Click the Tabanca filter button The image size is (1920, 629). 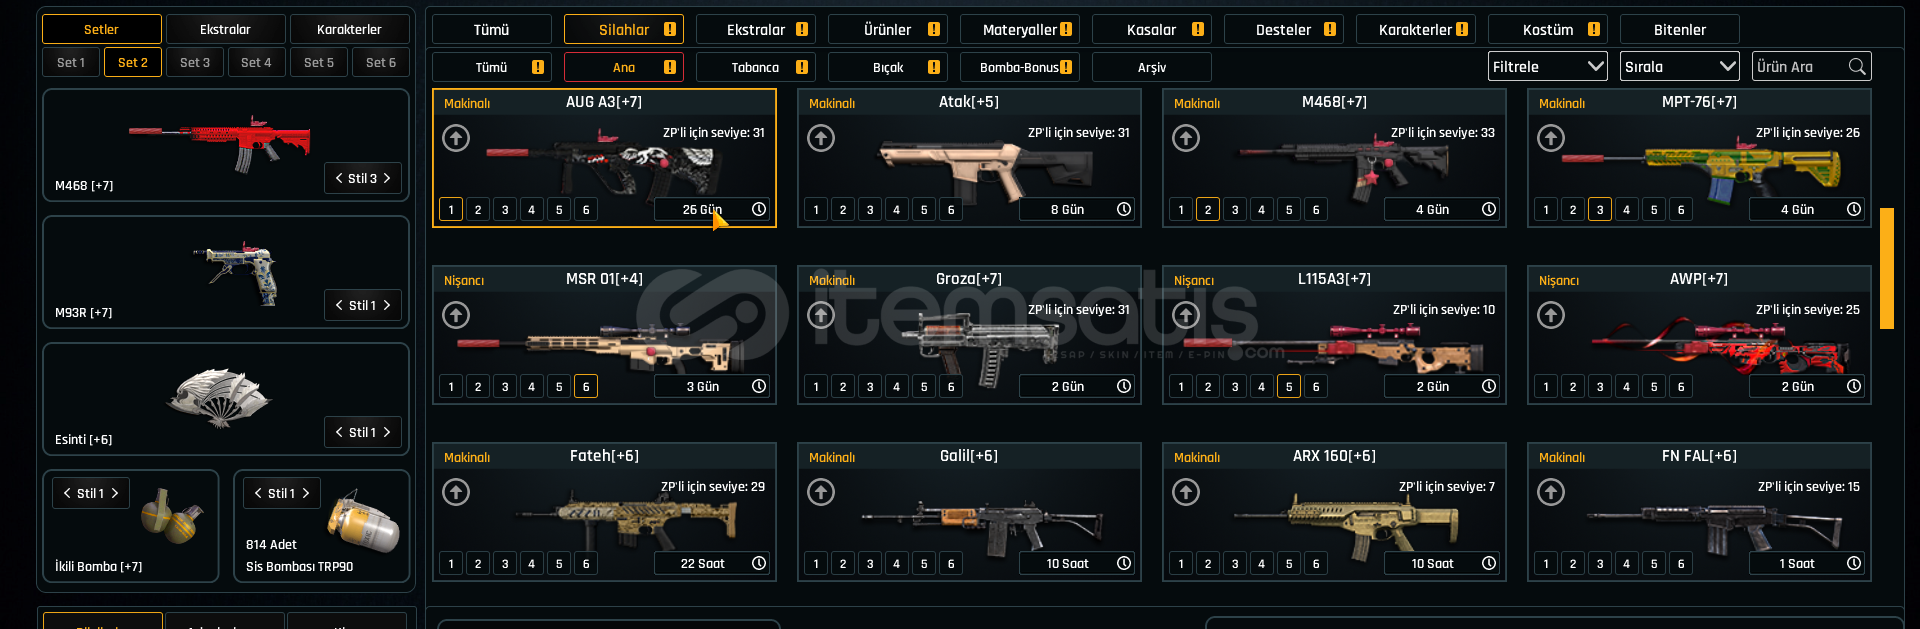755,67
